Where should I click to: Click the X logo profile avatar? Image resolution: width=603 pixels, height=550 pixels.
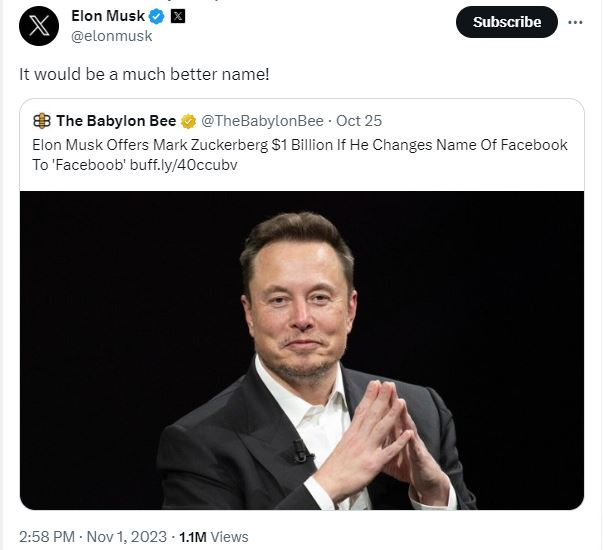38,27
